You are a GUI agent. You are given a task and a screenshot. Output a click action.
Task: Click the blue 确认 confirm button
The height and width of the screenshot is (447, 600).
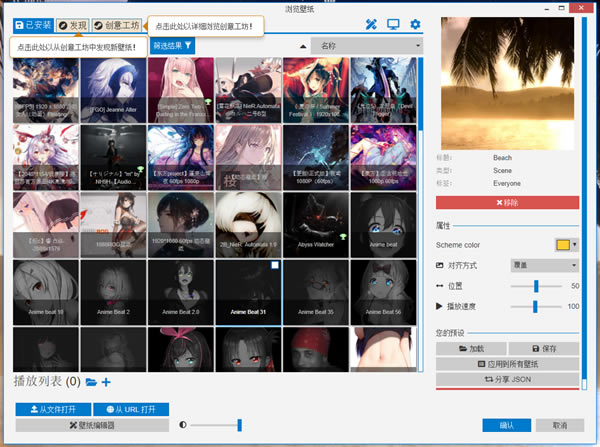507,425
